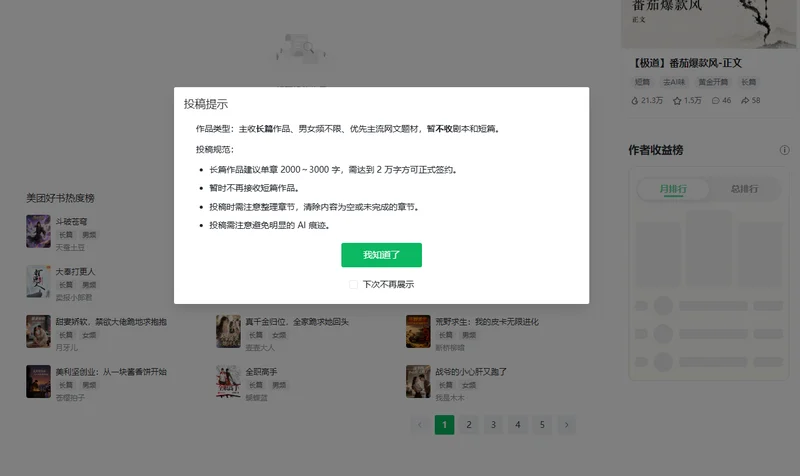Click the 投稿提示 dialog title
The image size is (800, 476).
(x=206, y=104)
